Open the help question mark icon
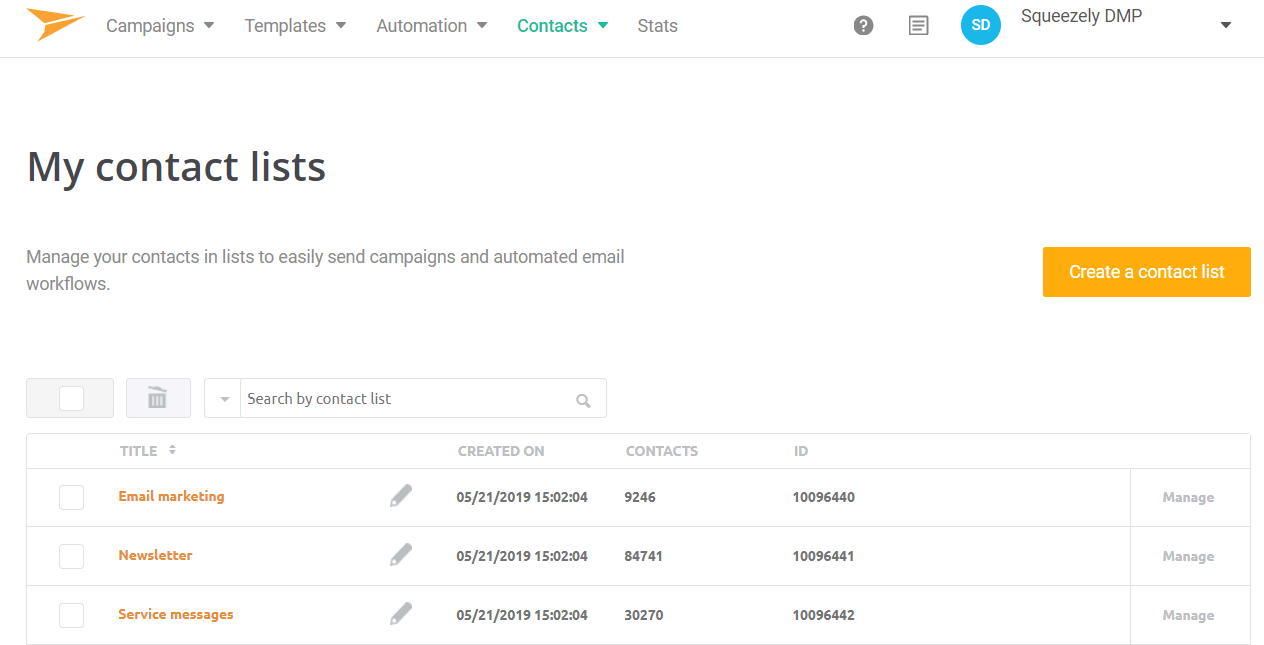The width and height of the screenshot is (1264, 645). (x=864, y=26)
